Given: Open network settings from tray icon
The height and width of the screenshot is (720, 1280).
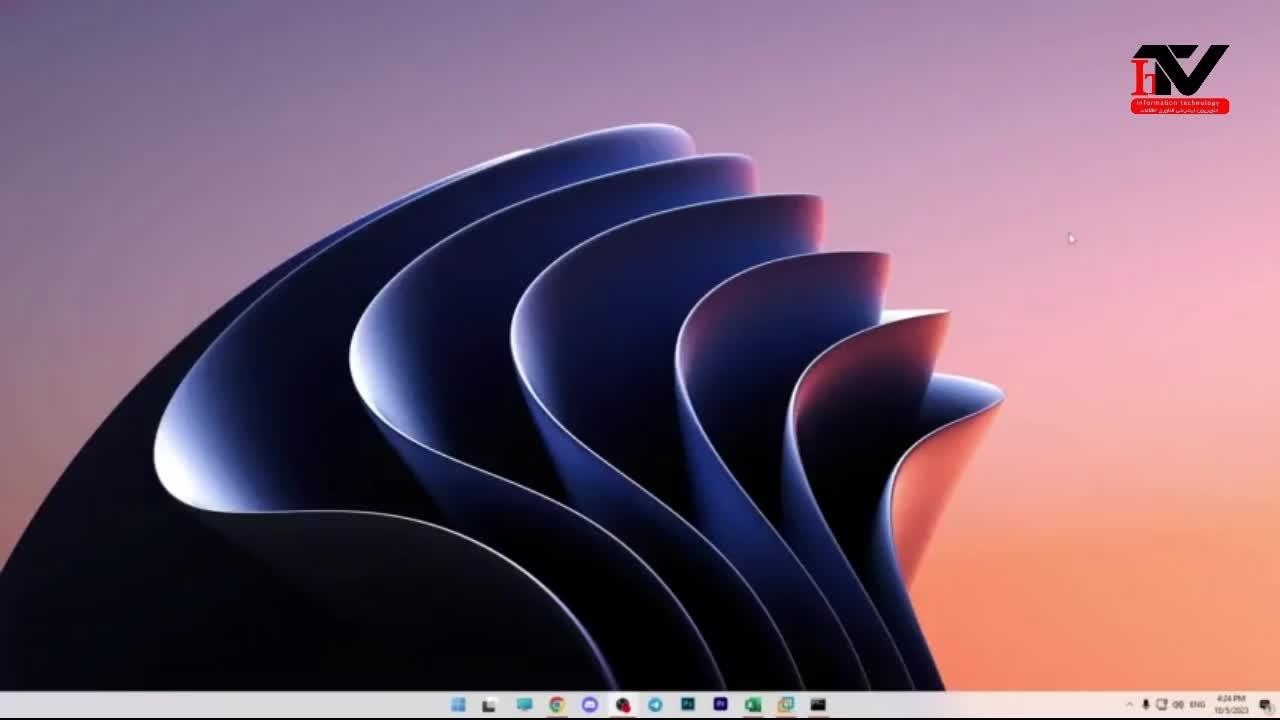Looking at the screenshot, I should (x=1161, y=705).
